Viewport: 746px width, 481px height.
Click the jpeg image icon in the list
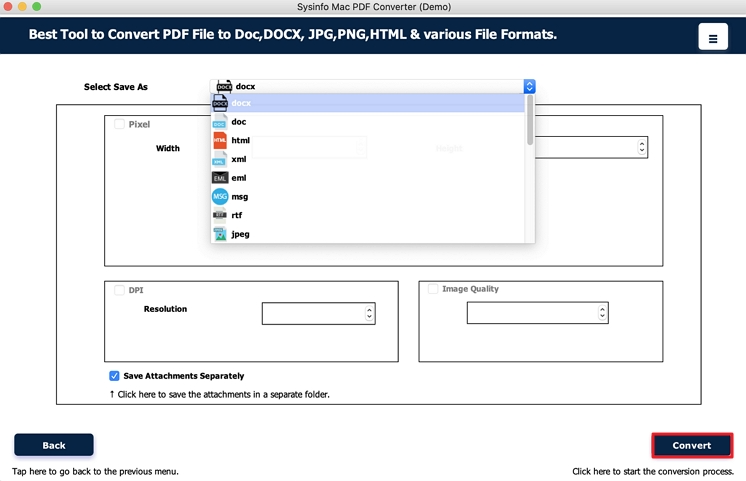click(220, 234)
